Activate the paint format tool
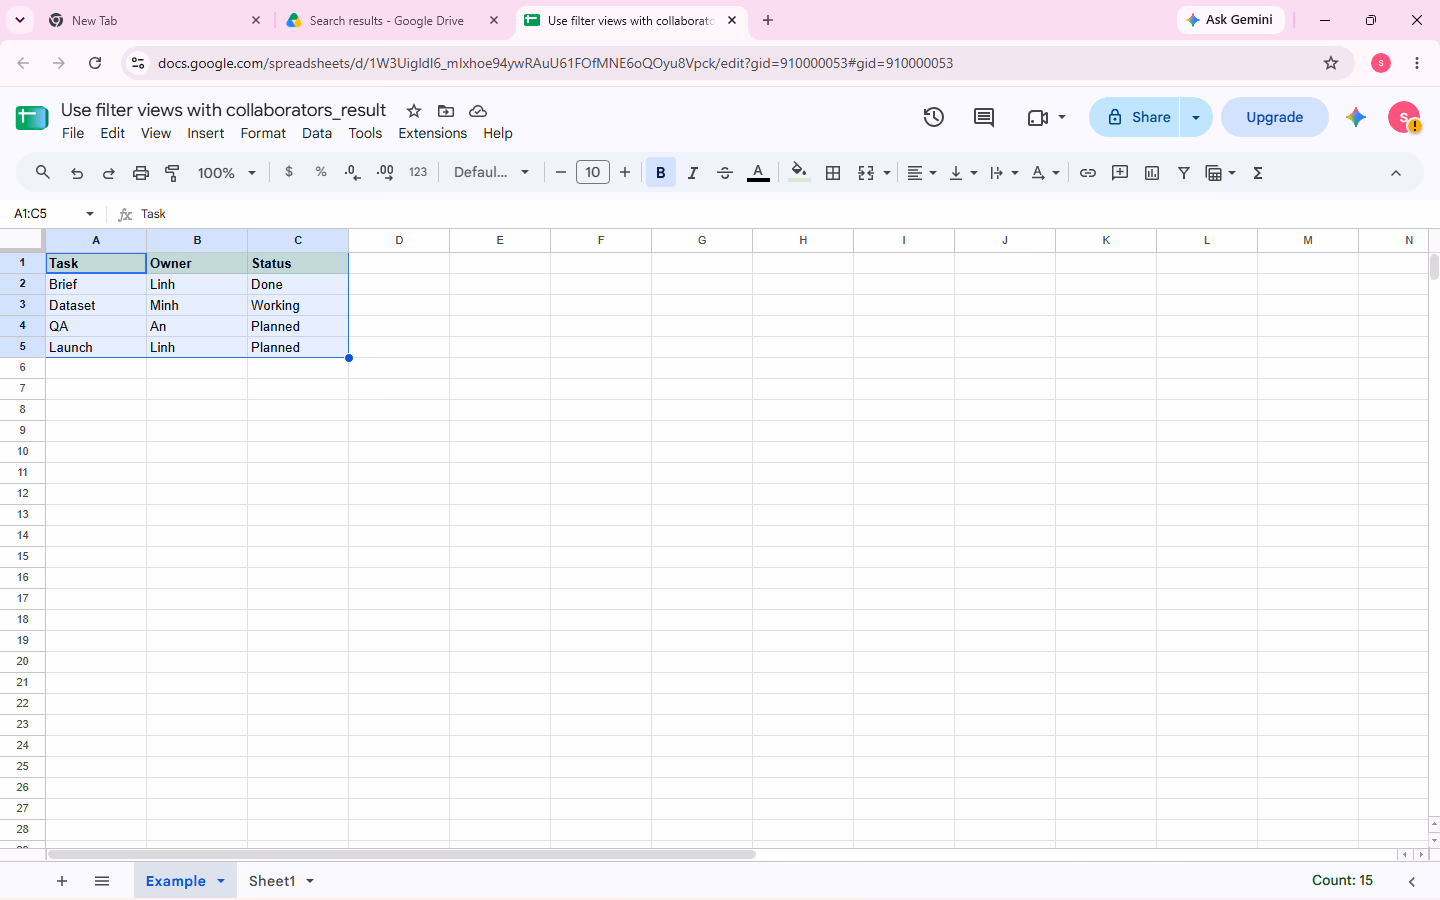Viewport: 1440px width, 900px height. [172, 173]
